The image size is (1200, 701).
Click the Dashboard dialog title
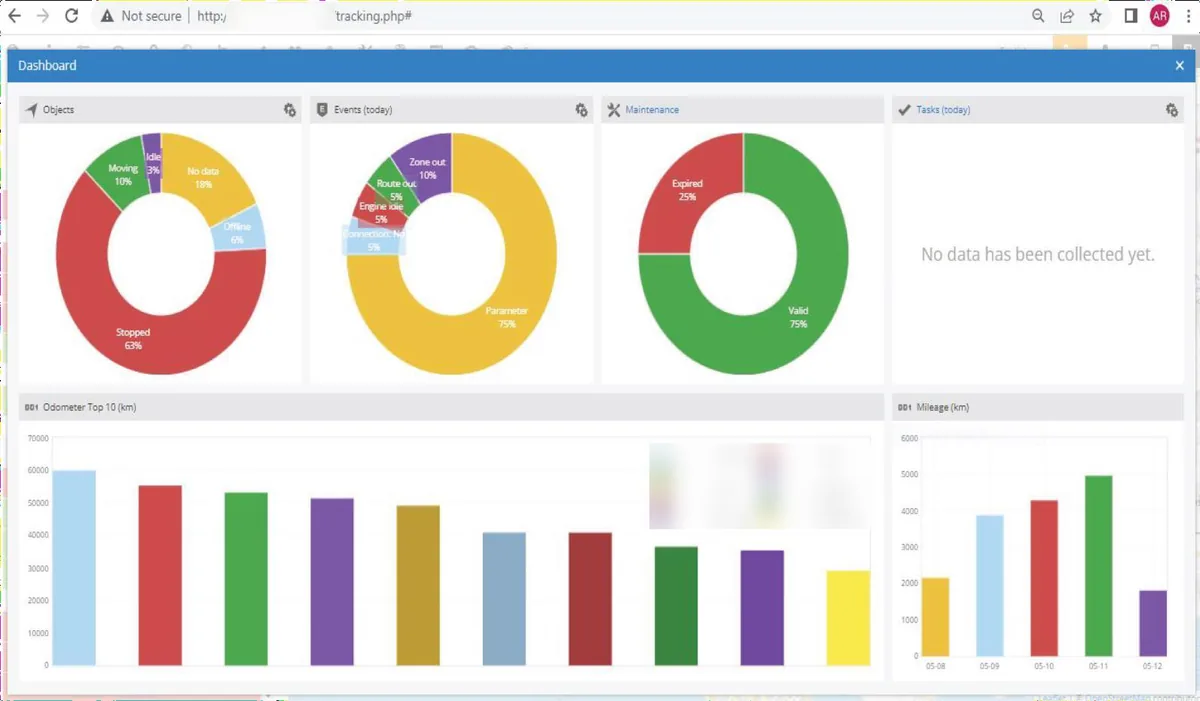(x=47, y=66)
